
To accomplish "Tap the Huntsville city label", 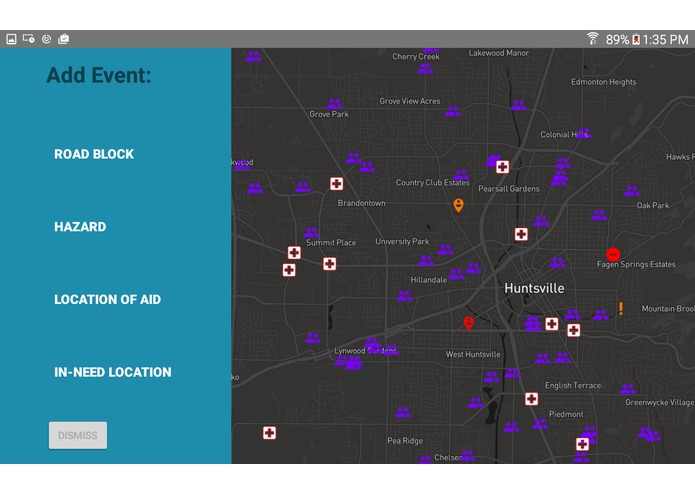I will tap(534, 288).
